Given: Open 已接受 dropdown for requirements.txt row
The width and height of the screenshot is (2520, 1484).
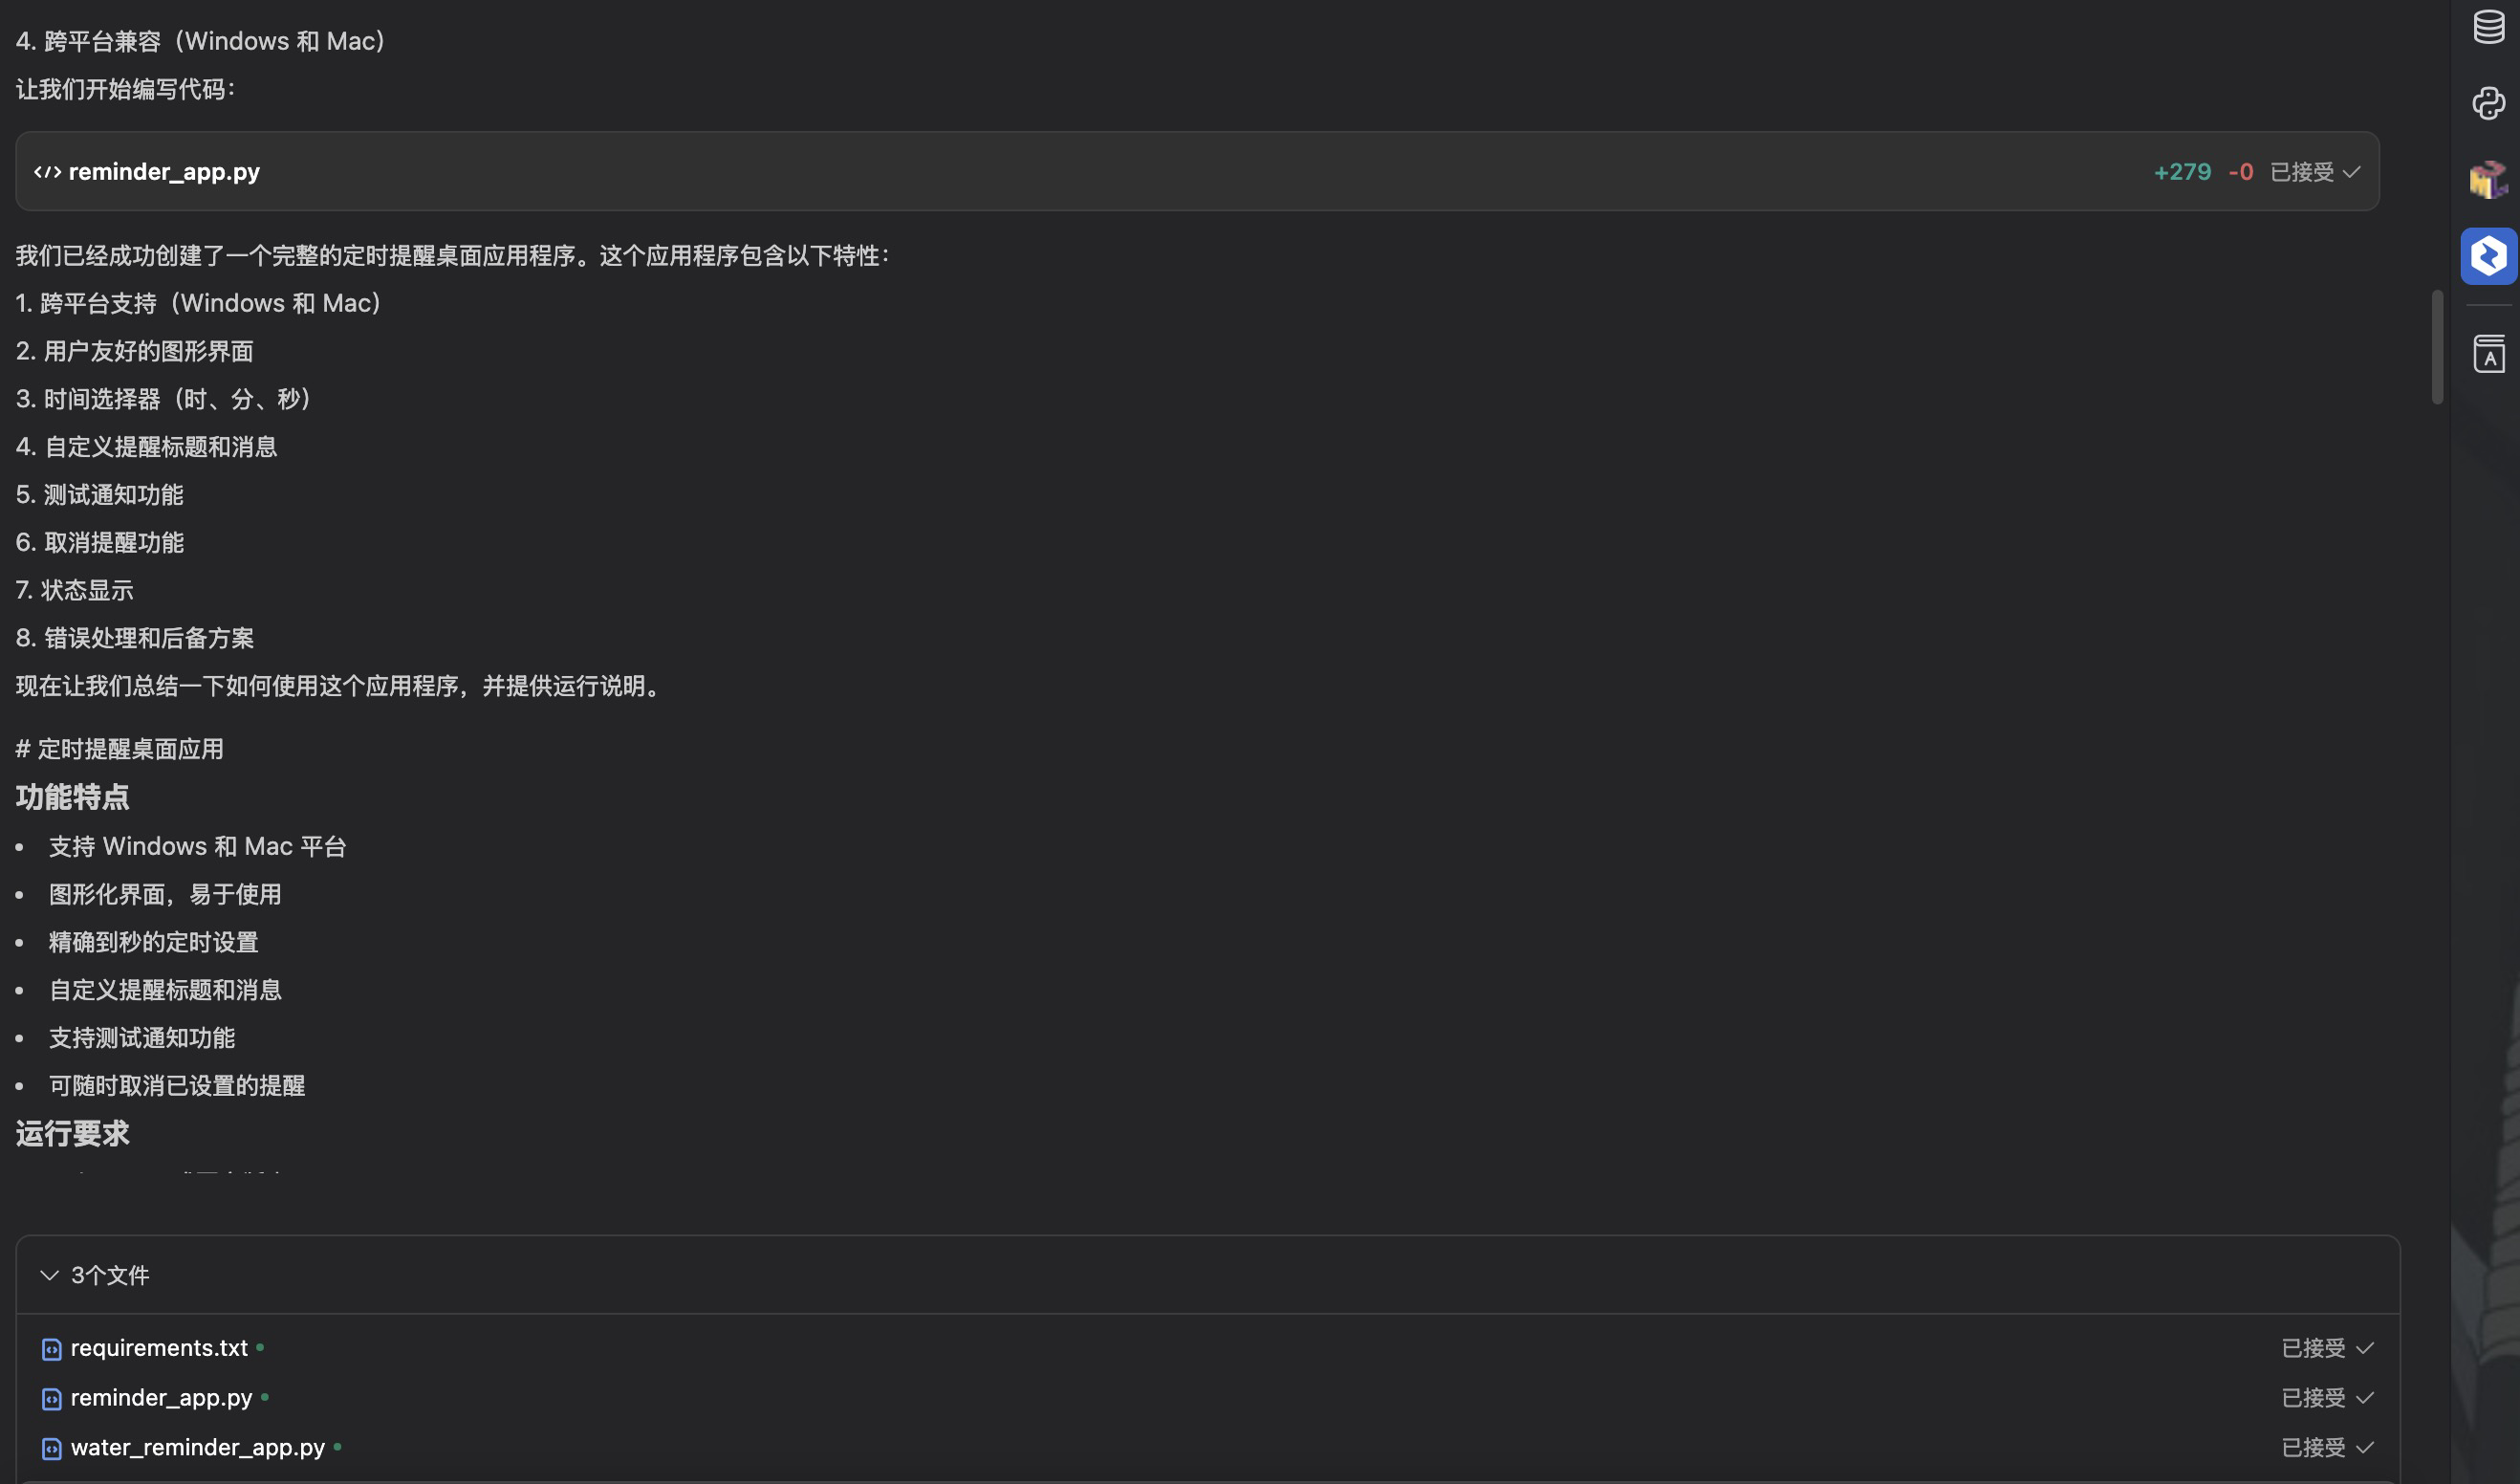Looking at the screenshot, I should pos(2326,1348).
